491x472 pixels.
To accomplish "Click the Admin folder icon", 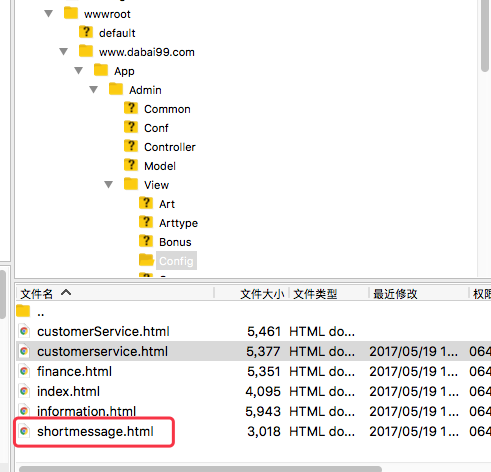I will point(116,89).
